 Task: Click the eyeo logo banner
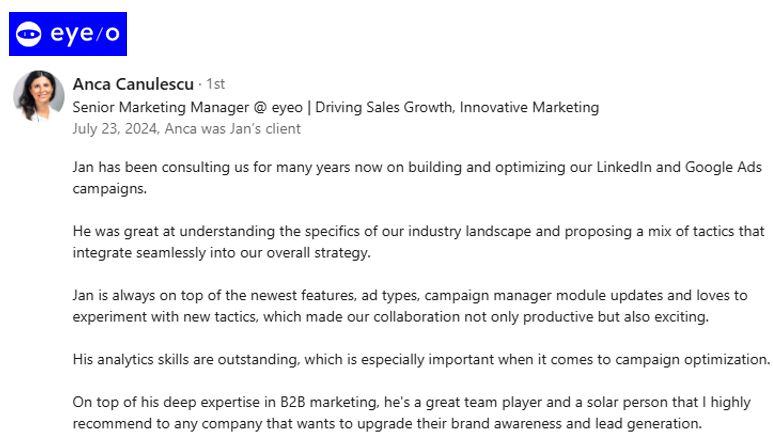point(68,34)
